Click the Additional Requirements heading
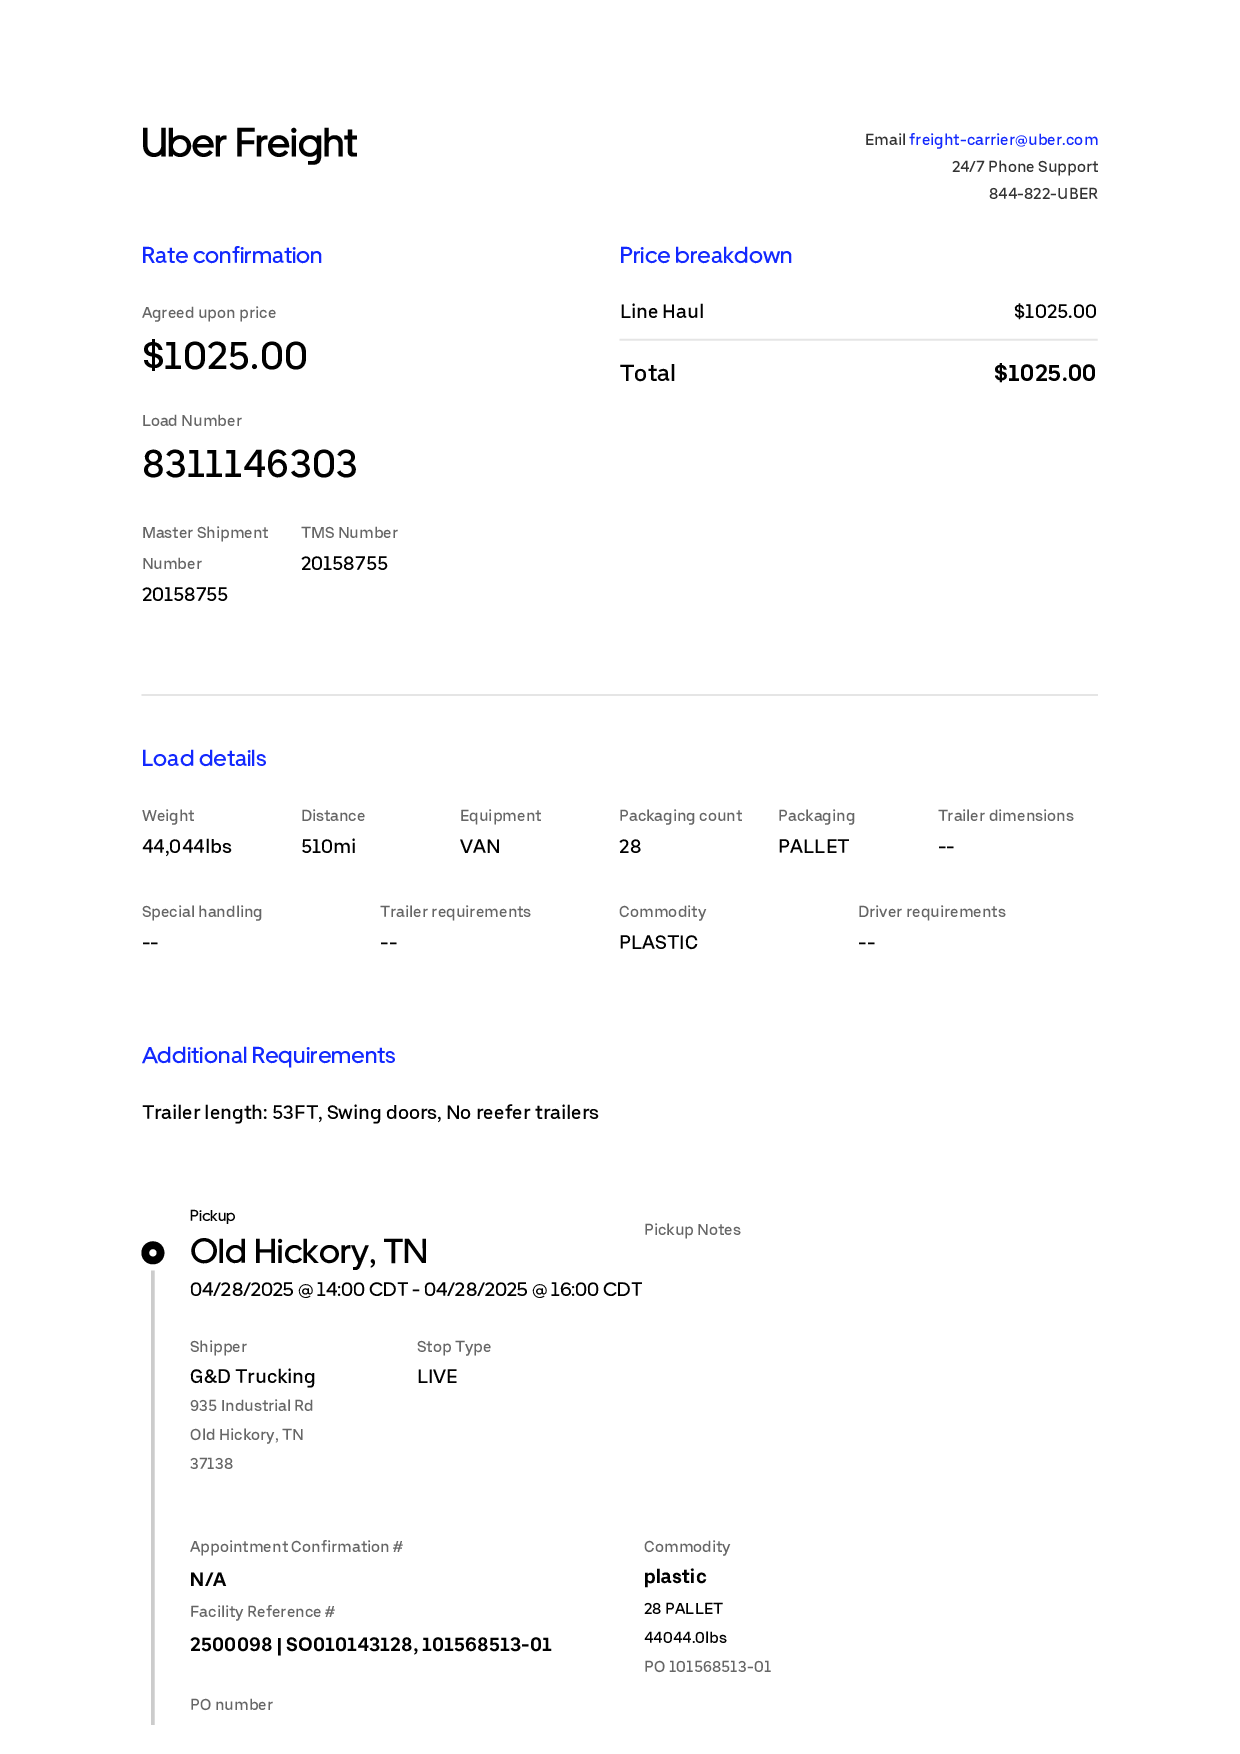The height and width of the screenshot is (1754, 1240). pyautogui.click(x=268, y=1056)
